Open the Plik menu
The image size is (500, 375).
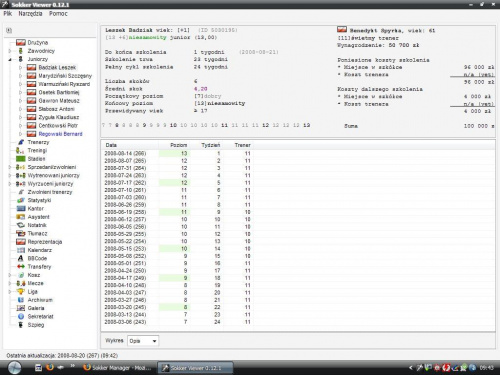coord(8,14)
